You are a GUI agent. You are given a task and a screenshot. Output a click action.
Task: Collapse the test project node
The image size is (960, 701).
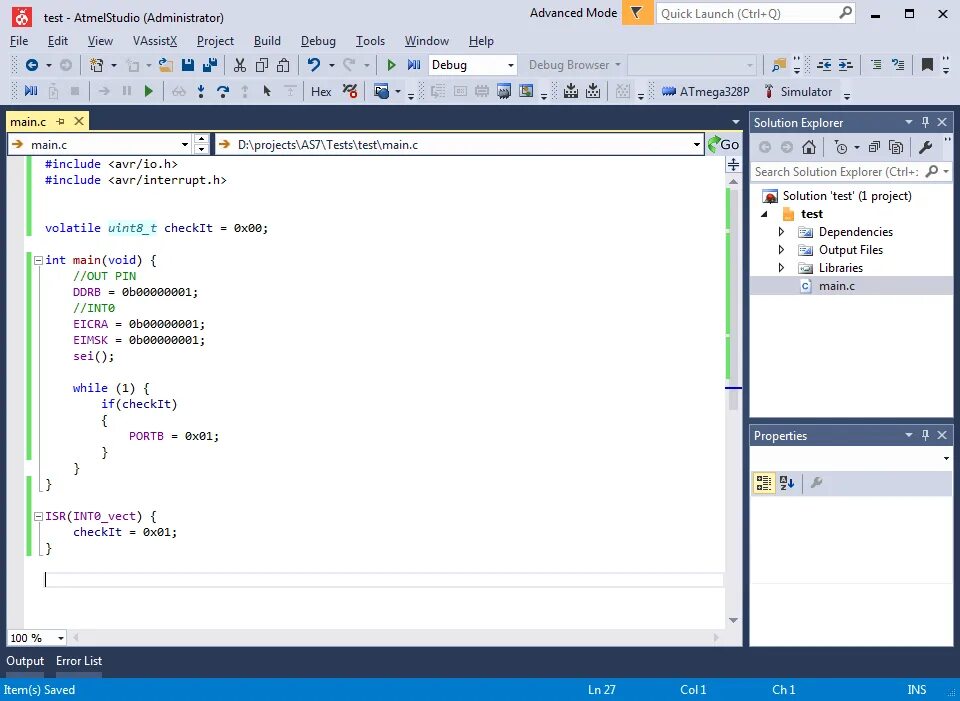765,214
